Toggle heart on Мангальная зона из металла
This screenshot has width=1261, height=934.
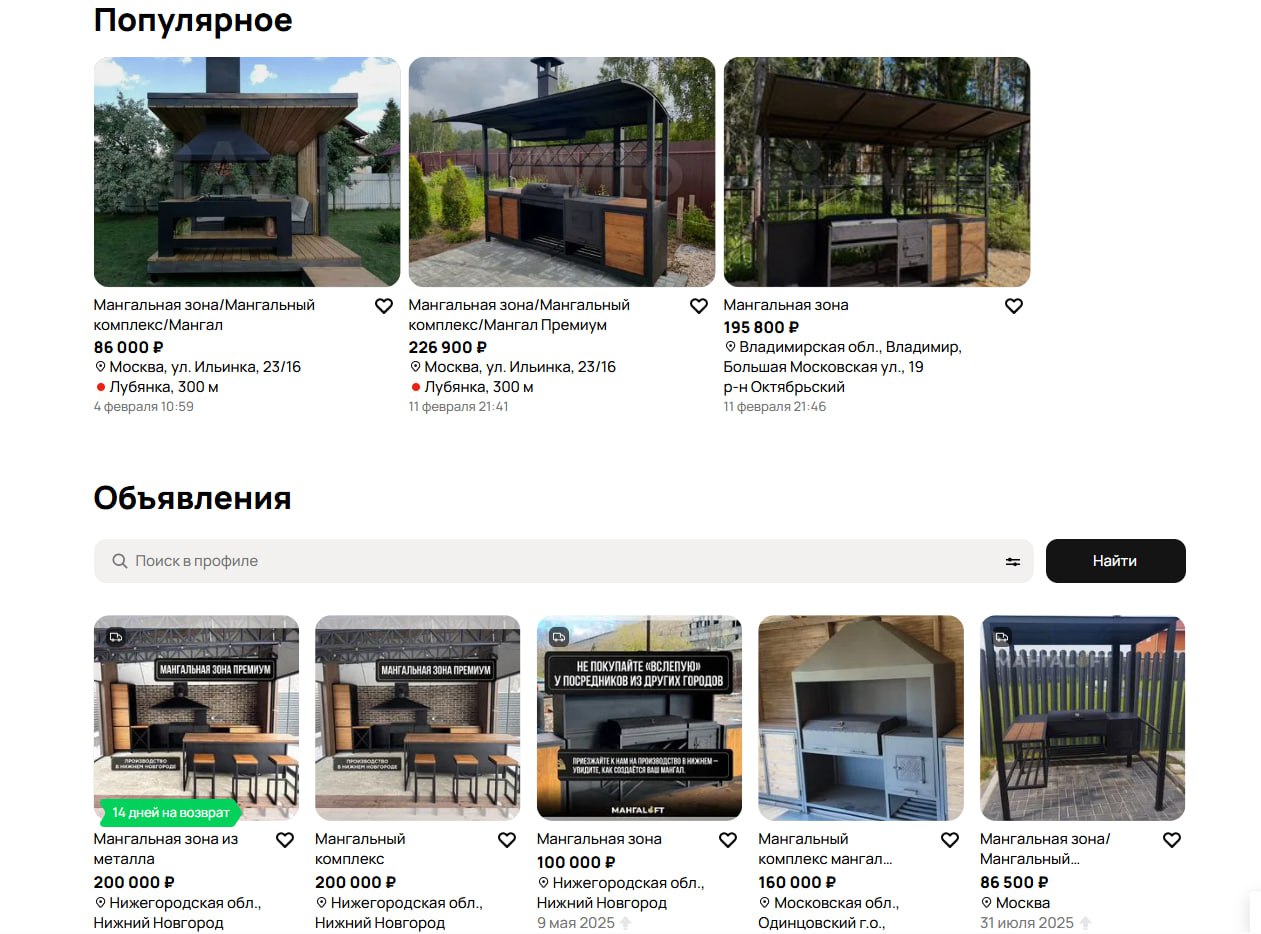[x=285, y=840]
